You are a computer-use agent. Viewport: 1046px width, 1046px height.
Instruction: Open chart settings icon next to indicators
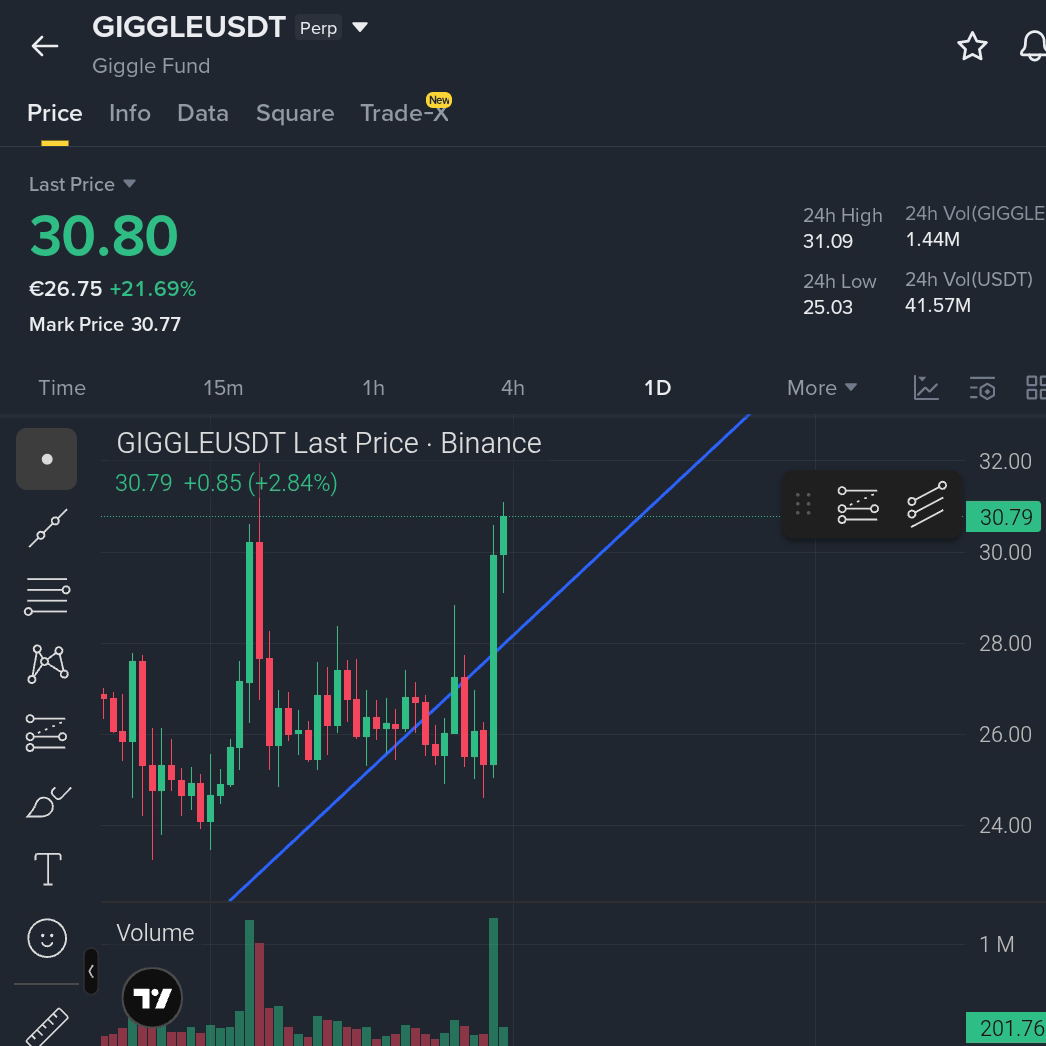point(983,388)
